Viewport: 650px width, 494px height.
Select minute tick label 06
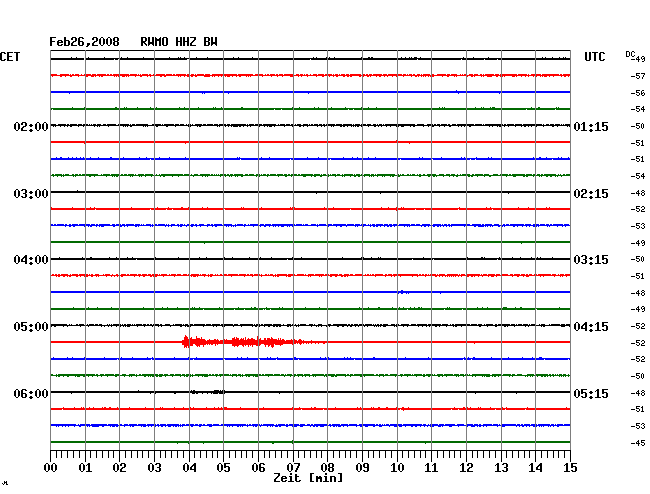click(258, 468)
